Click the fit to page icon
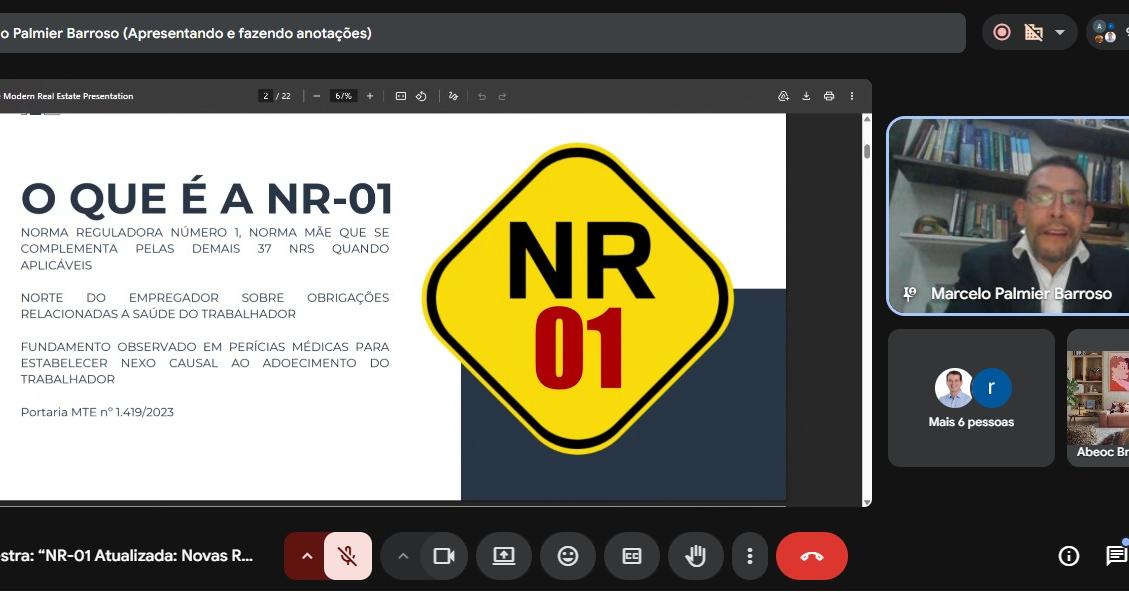This screenshot has width=1129, height=592. tap(401, 96)
